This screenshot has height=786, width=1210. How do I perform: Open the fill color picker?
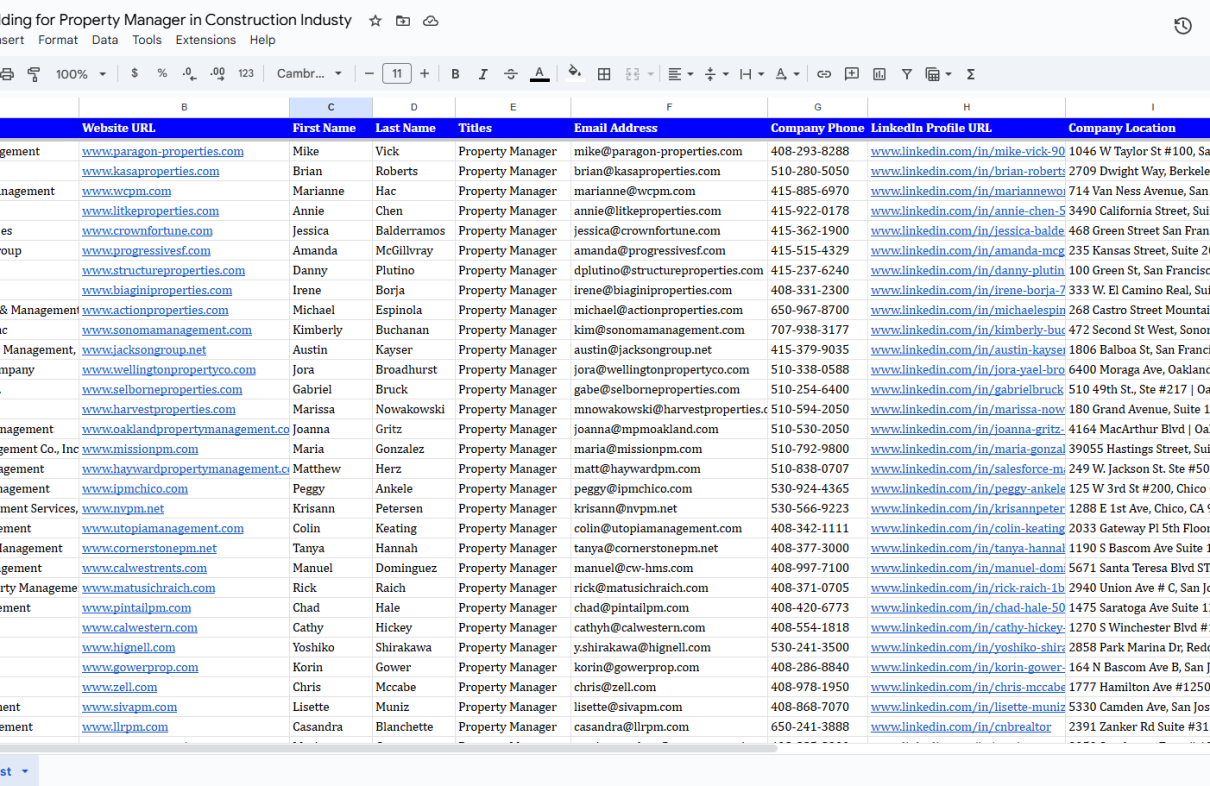(x=575, y=73)
